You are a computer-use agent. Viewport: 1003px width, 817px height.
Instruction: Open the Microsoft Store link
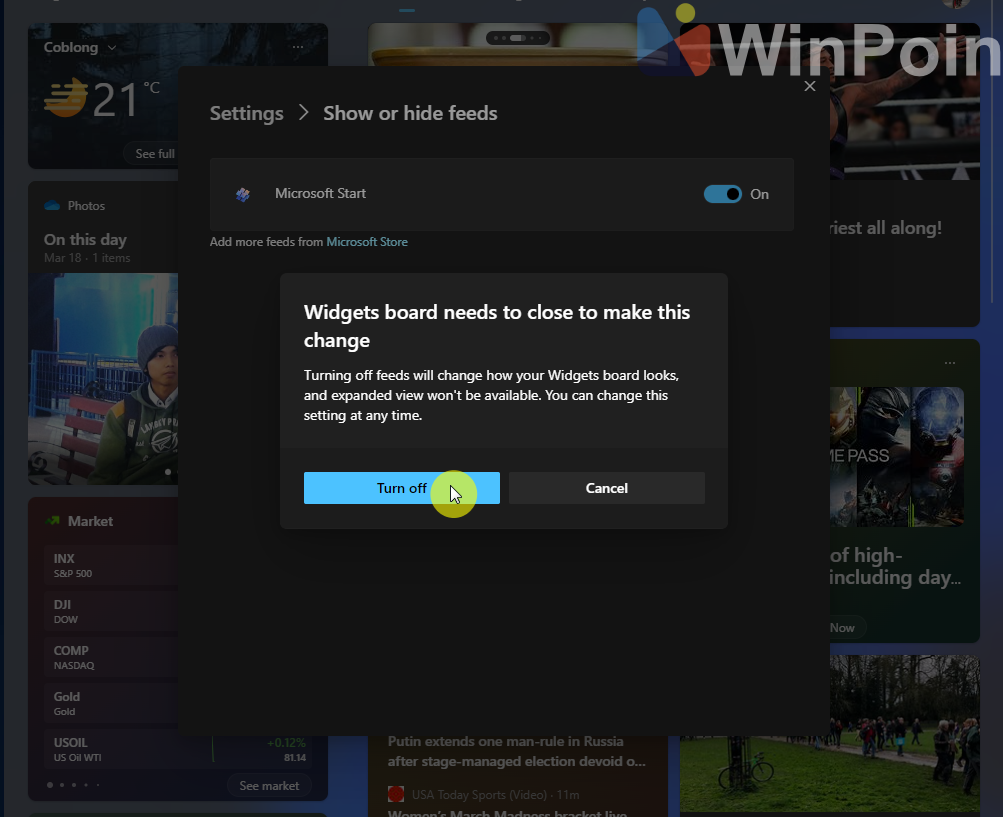(x=367, y=242)
